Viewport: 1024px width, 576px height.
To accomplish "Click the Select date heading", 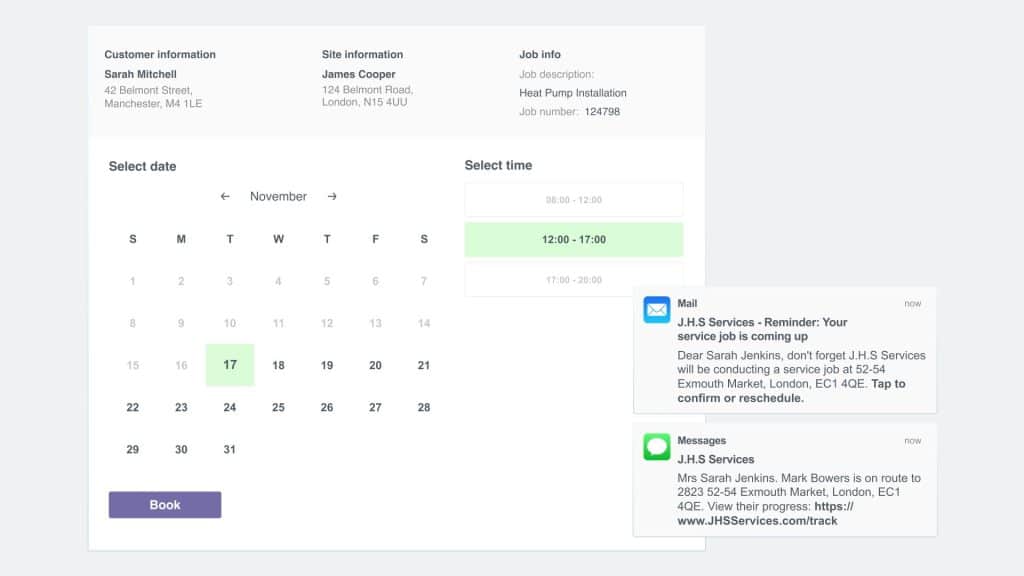I will 142,167.
